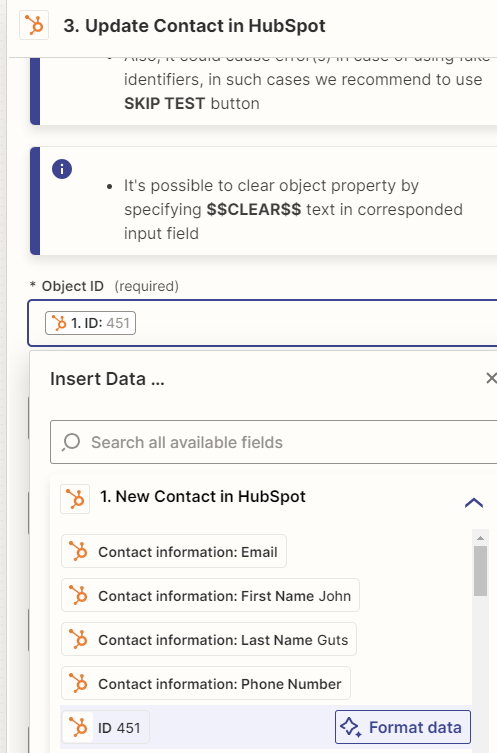
Task: Insert Contact information: Last Name Guts
Action: (209, 640)
